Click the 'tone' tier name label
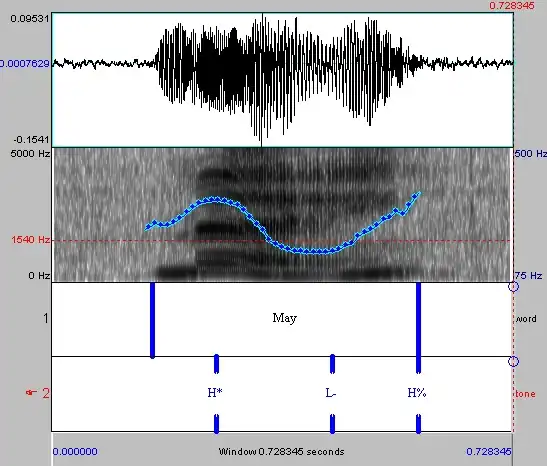This screenshot has height=466, width=547. click(x=525, y=394)
